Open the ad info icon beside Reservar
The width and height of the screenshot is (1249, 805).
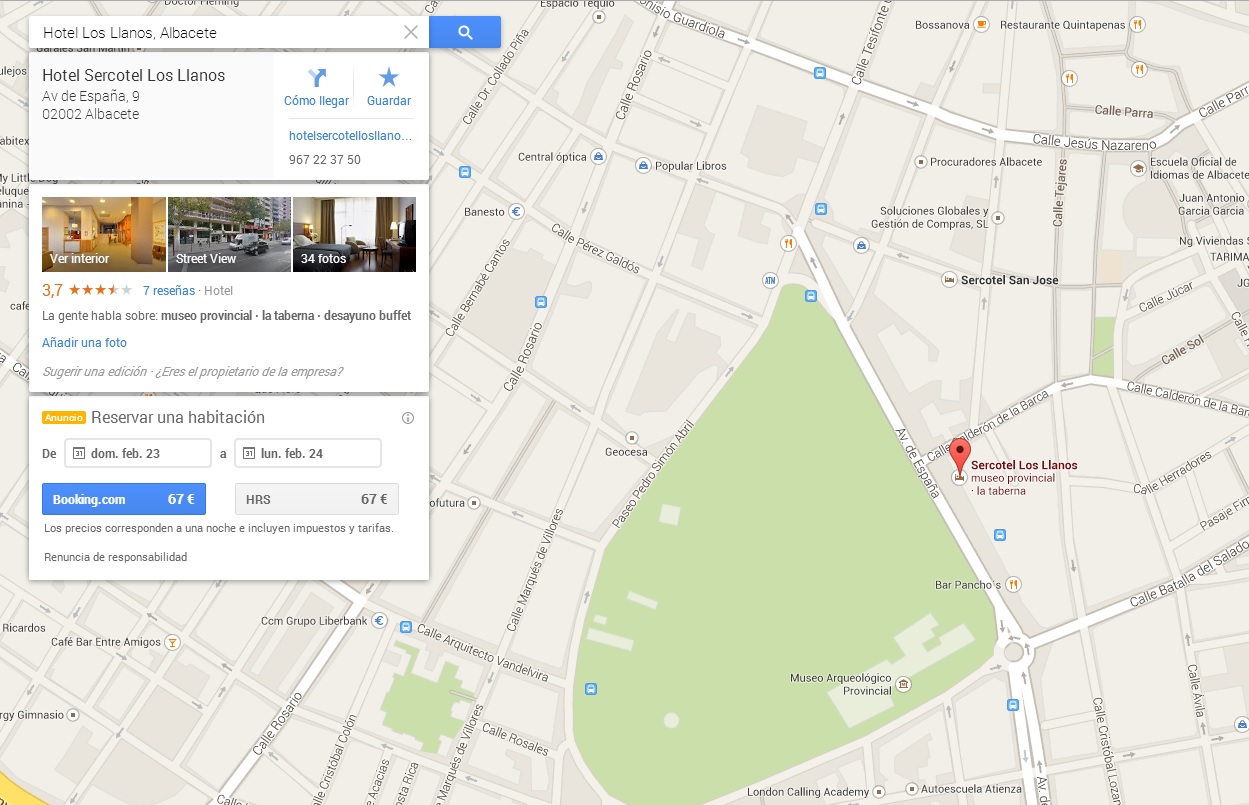408,418
